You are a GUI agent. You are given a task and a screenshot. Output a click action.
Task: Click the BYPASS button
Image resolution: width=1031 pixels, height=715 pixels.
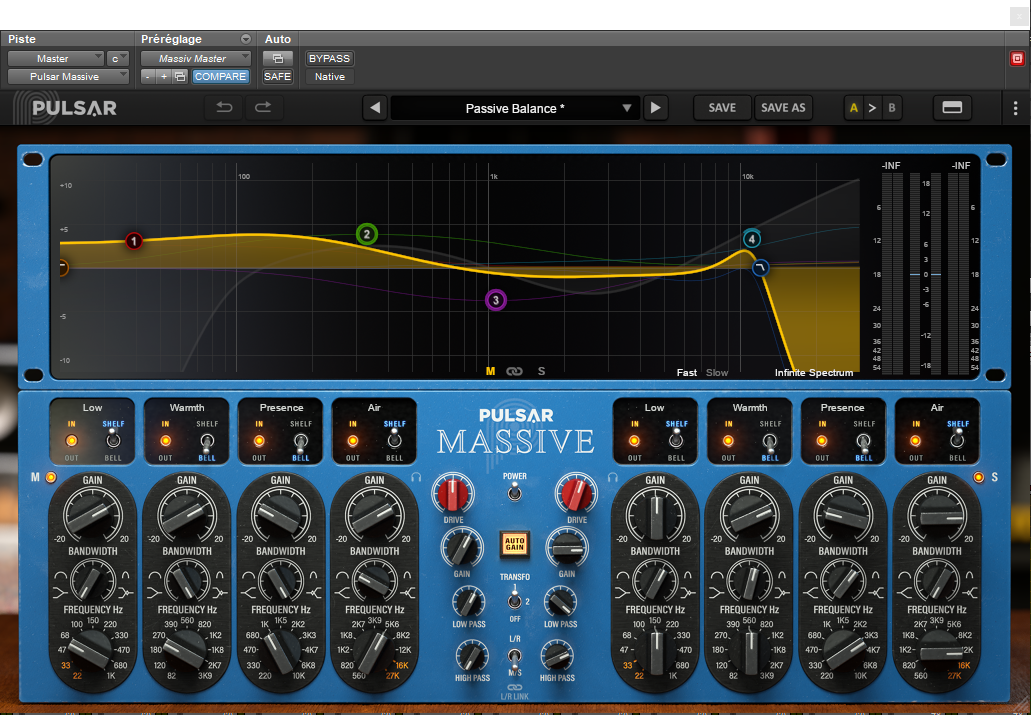point(329,59)
